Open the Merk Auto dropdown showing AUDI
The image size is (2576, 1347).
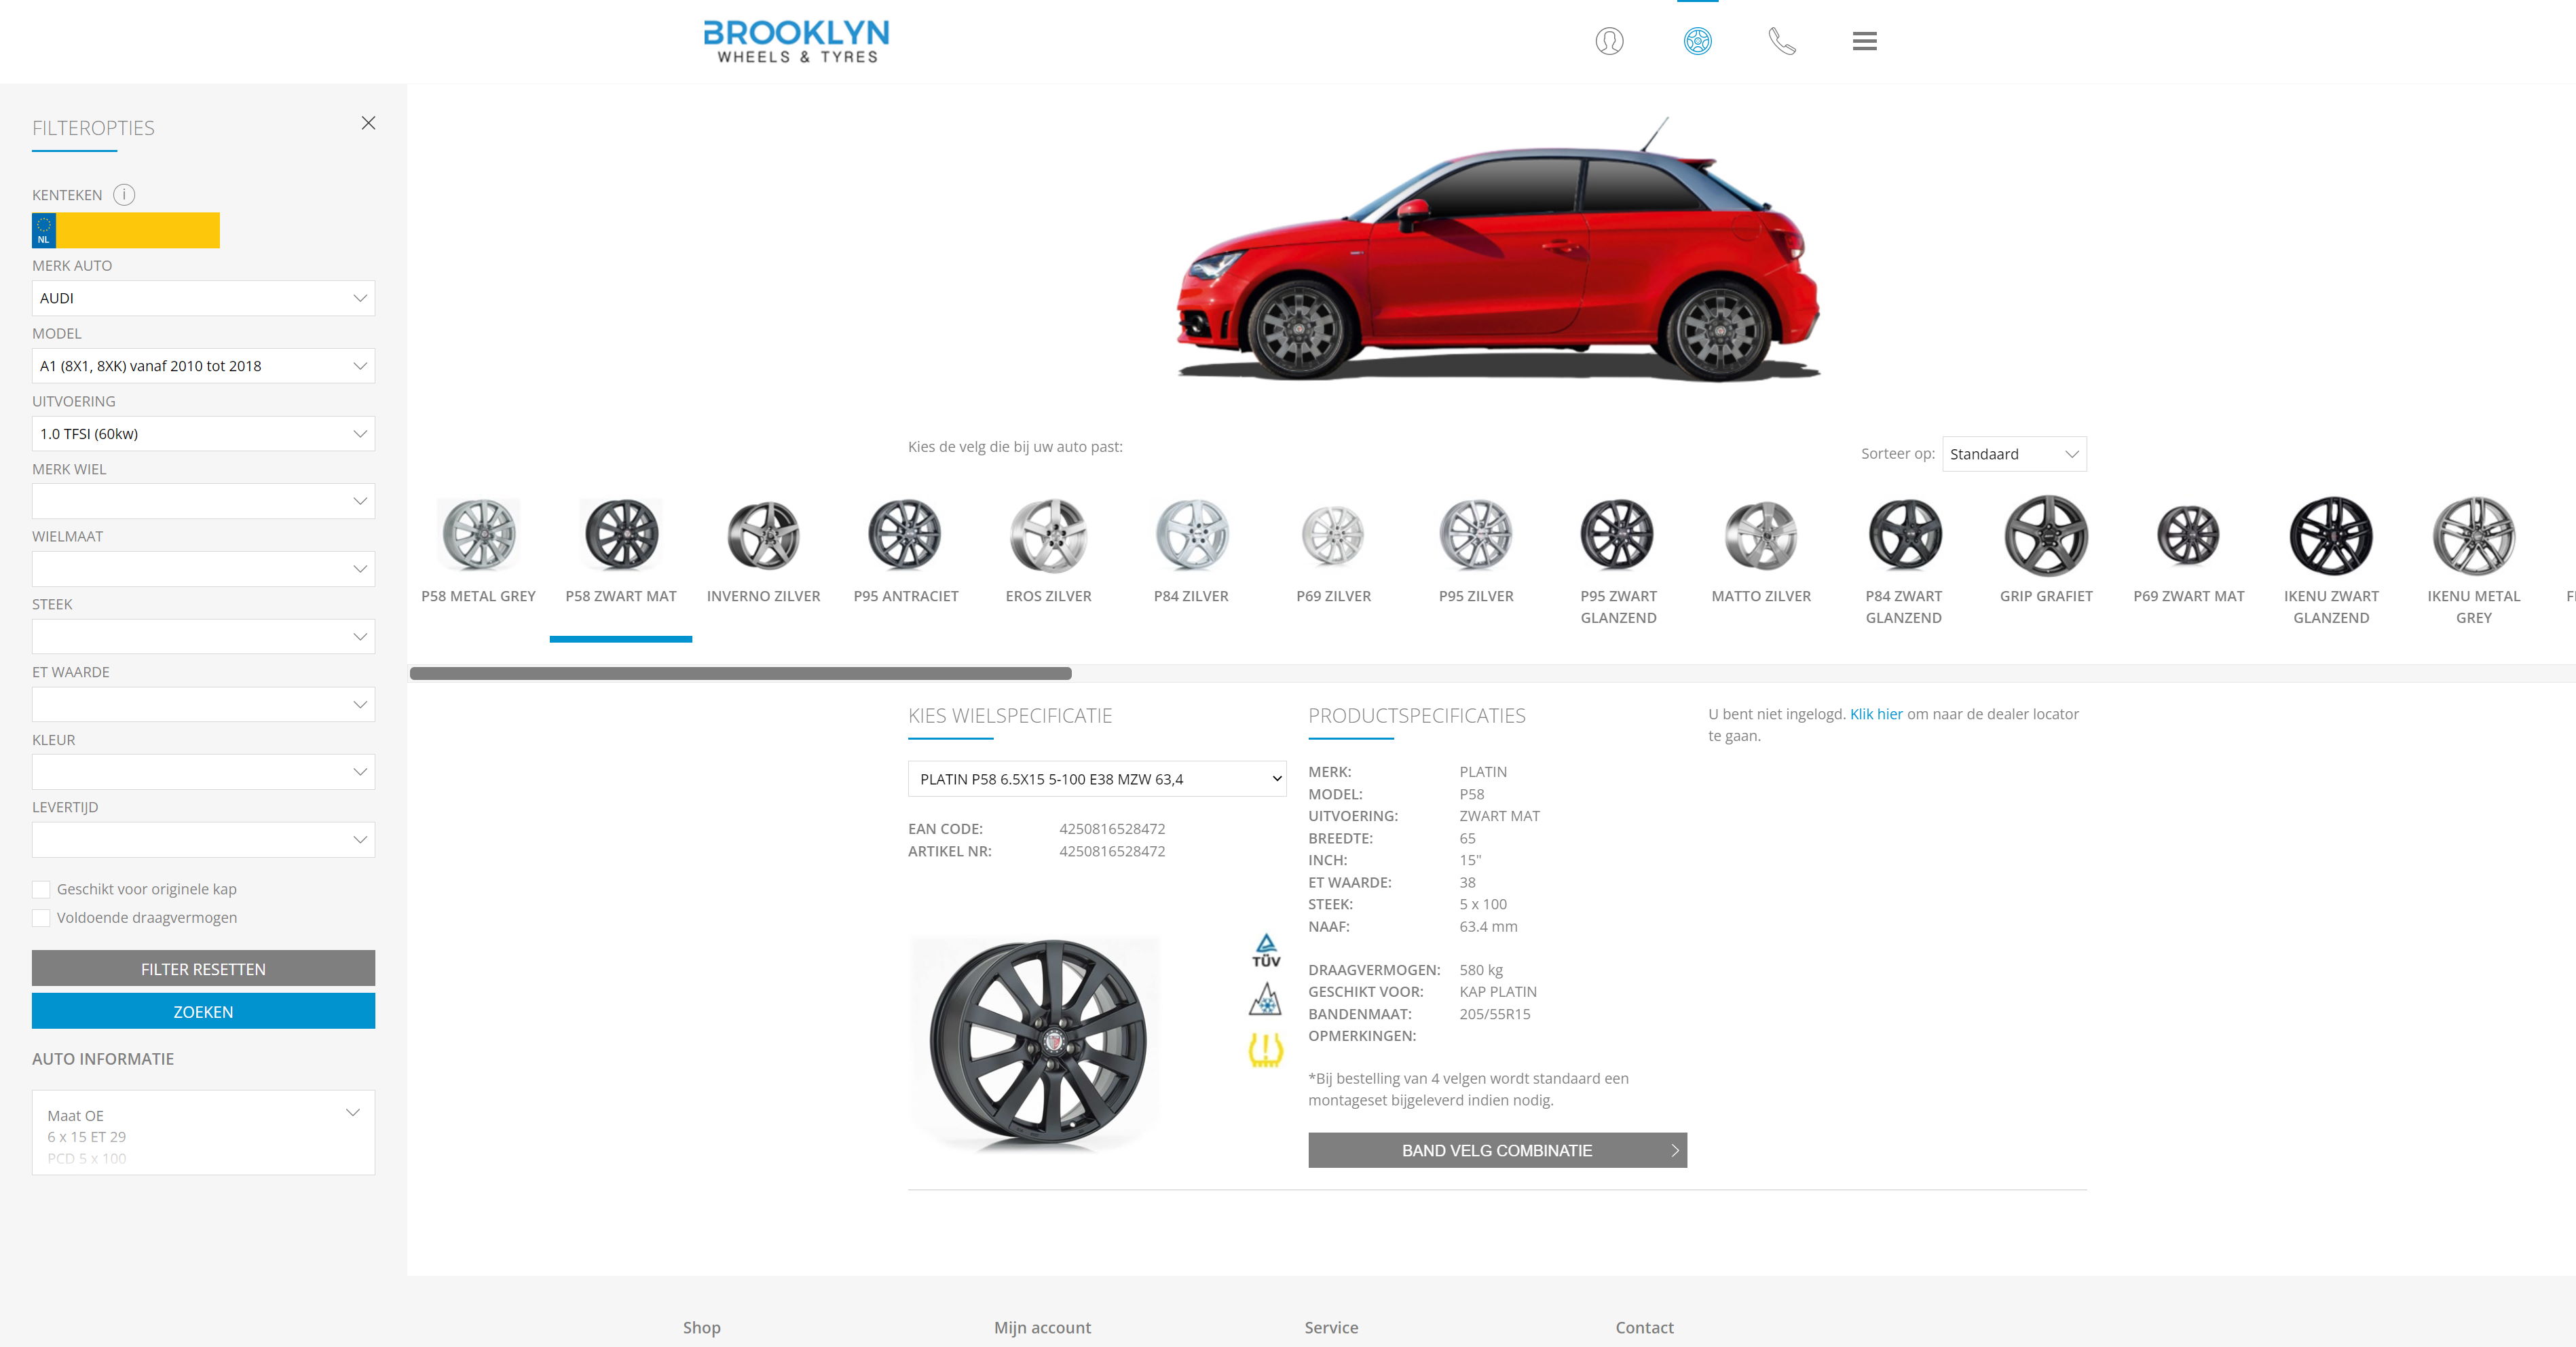coord(203,298)
